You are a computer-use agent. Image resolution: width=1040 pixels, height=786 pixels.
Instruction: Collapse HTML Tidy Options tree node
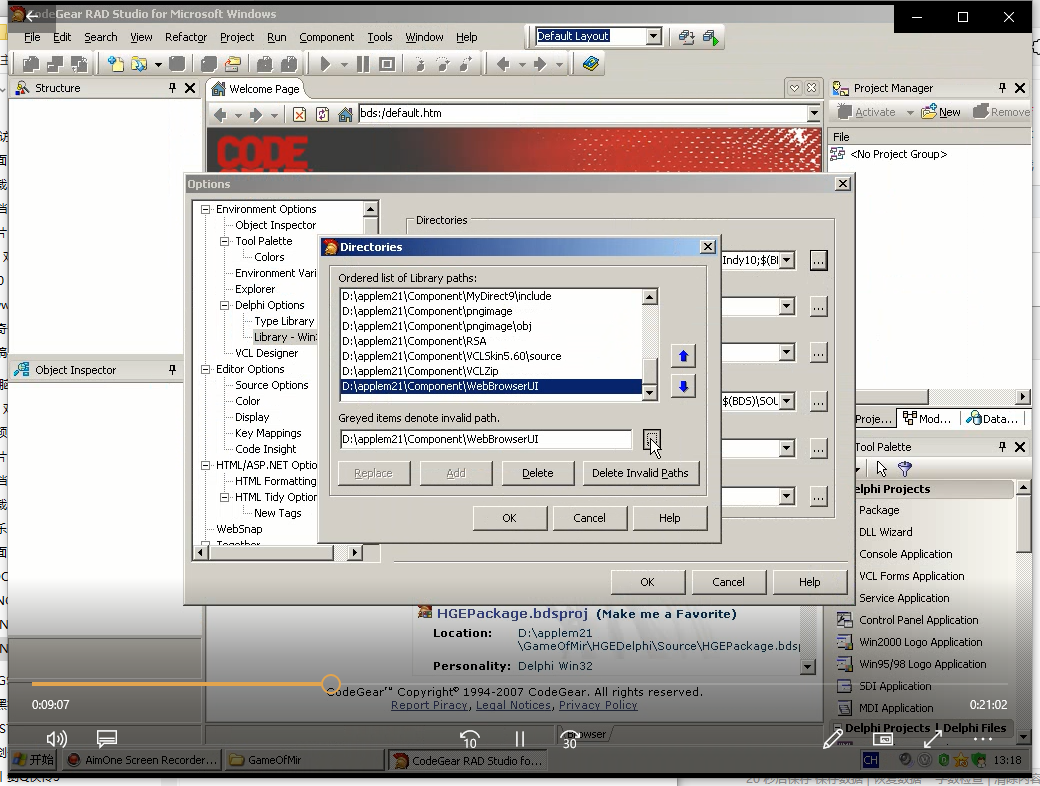(225, 497)
